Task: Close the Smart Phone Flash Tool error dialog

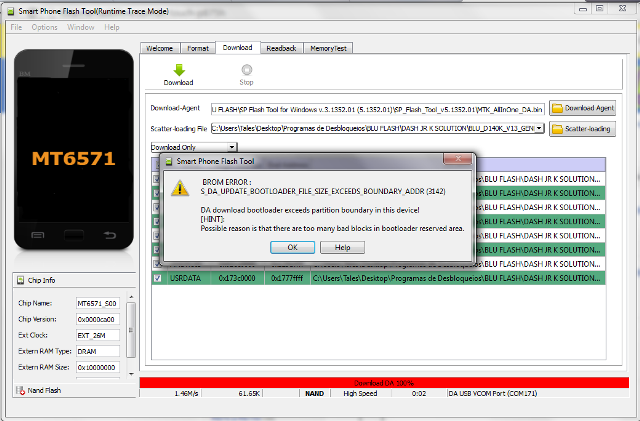Action: (x=458, y=159)
